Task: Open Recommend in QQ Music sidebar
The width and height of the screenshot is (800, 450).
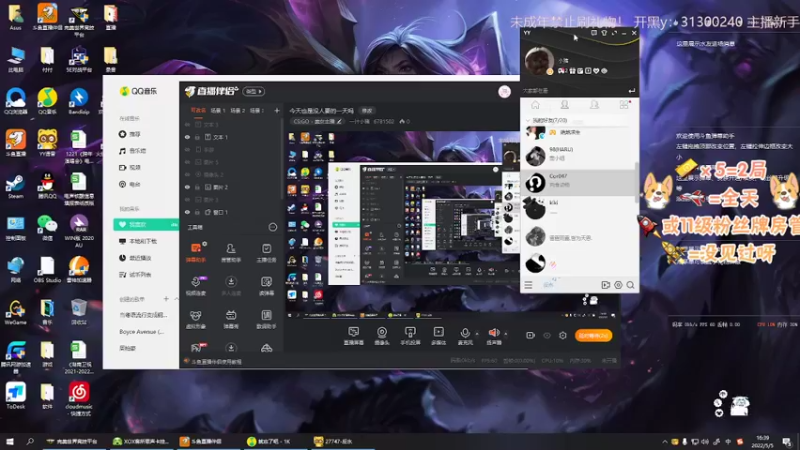Action: point(130,134)
